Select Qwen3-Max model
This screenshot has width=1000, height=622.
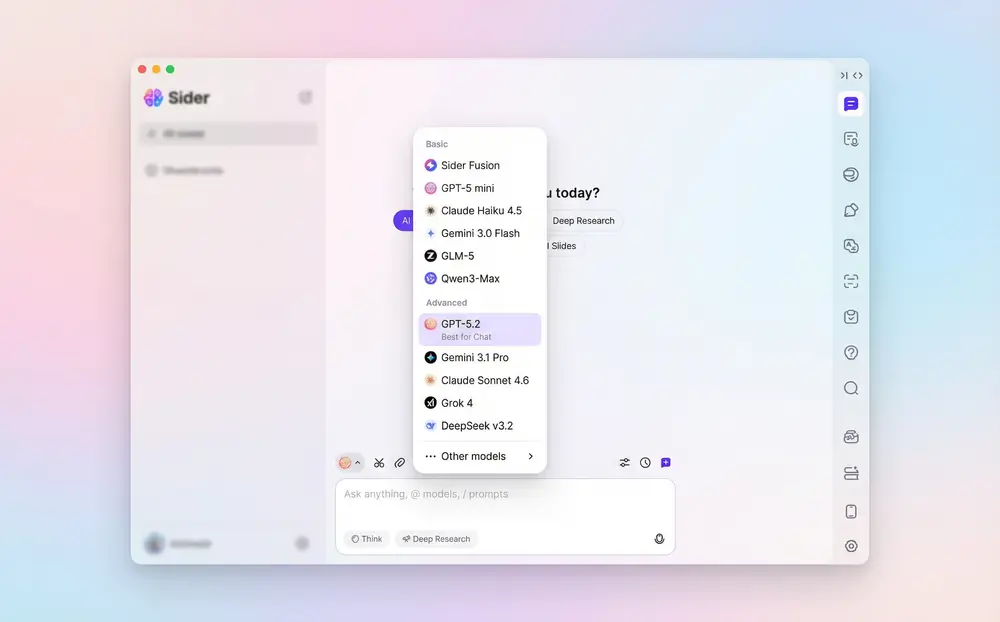click(x=480, y=279)
